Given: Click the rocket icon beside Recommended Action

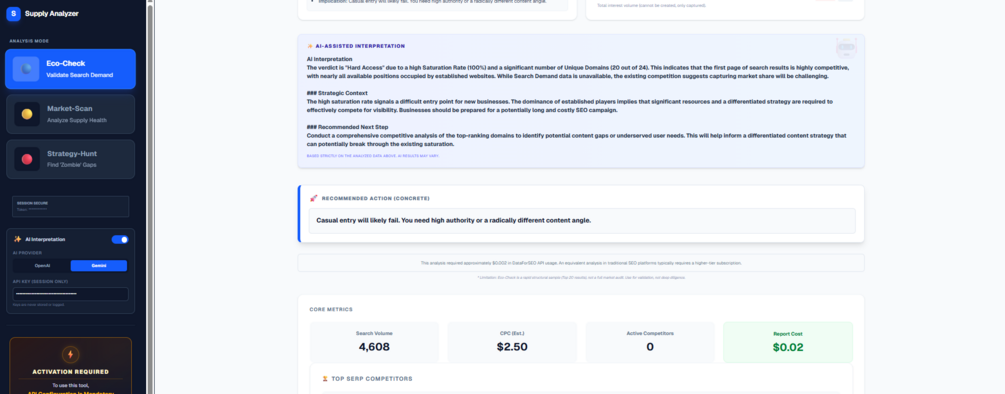Looking at the screenshot, I should 313,198.
